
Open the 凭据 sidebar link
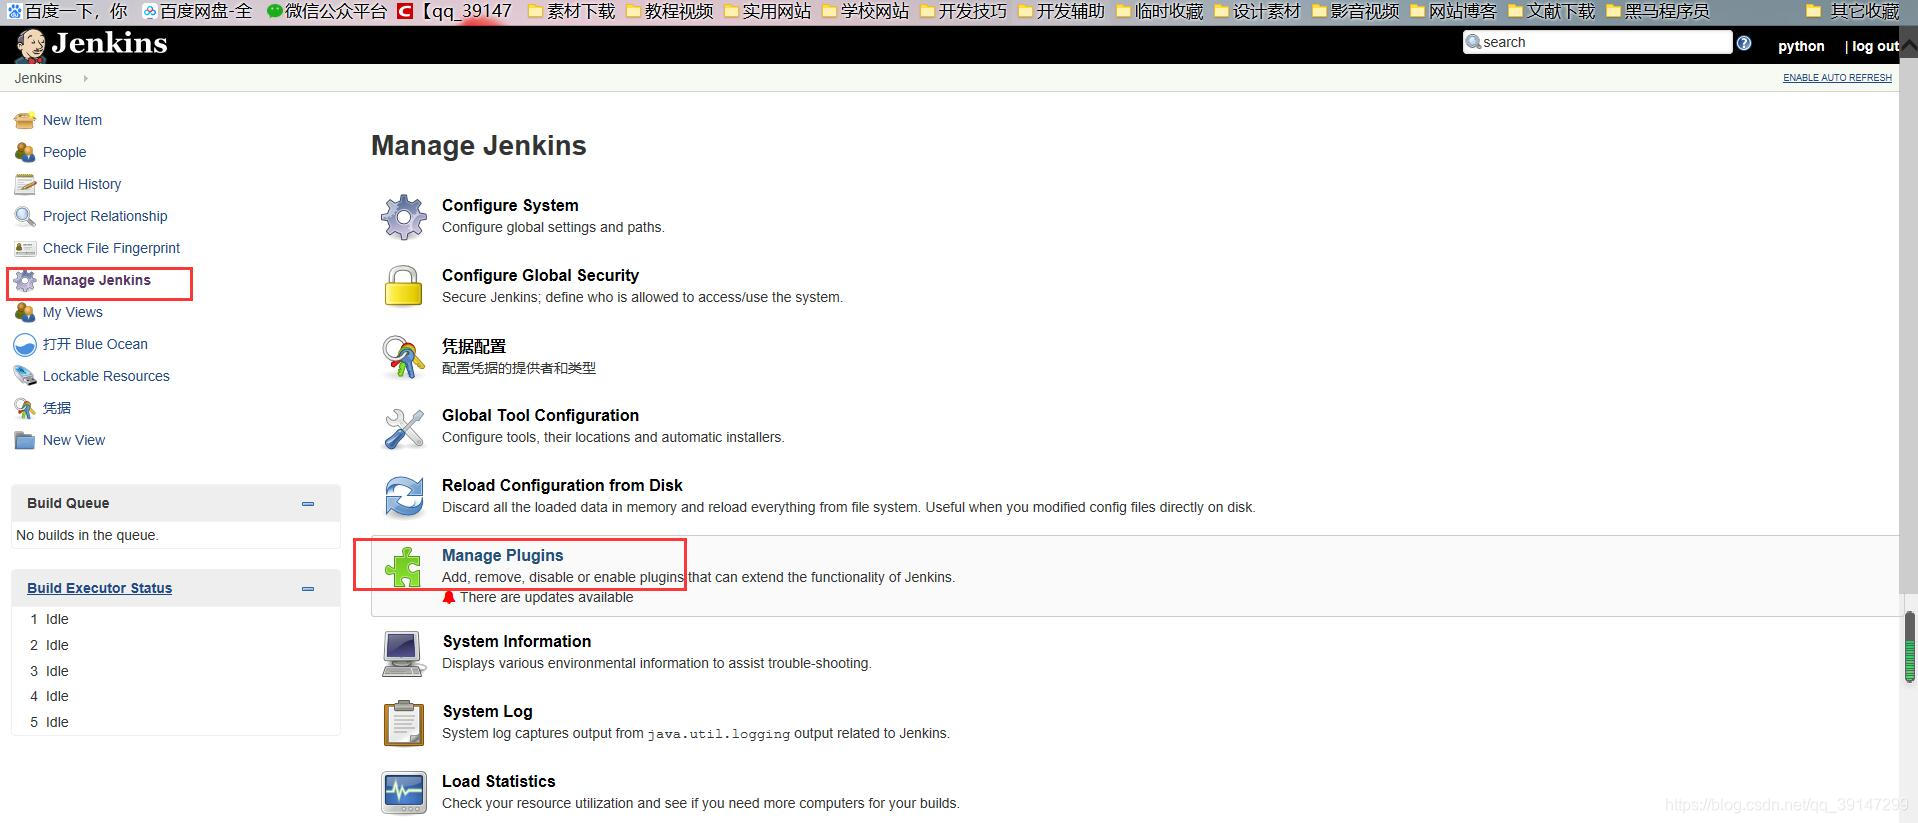(x=57, y=408)
